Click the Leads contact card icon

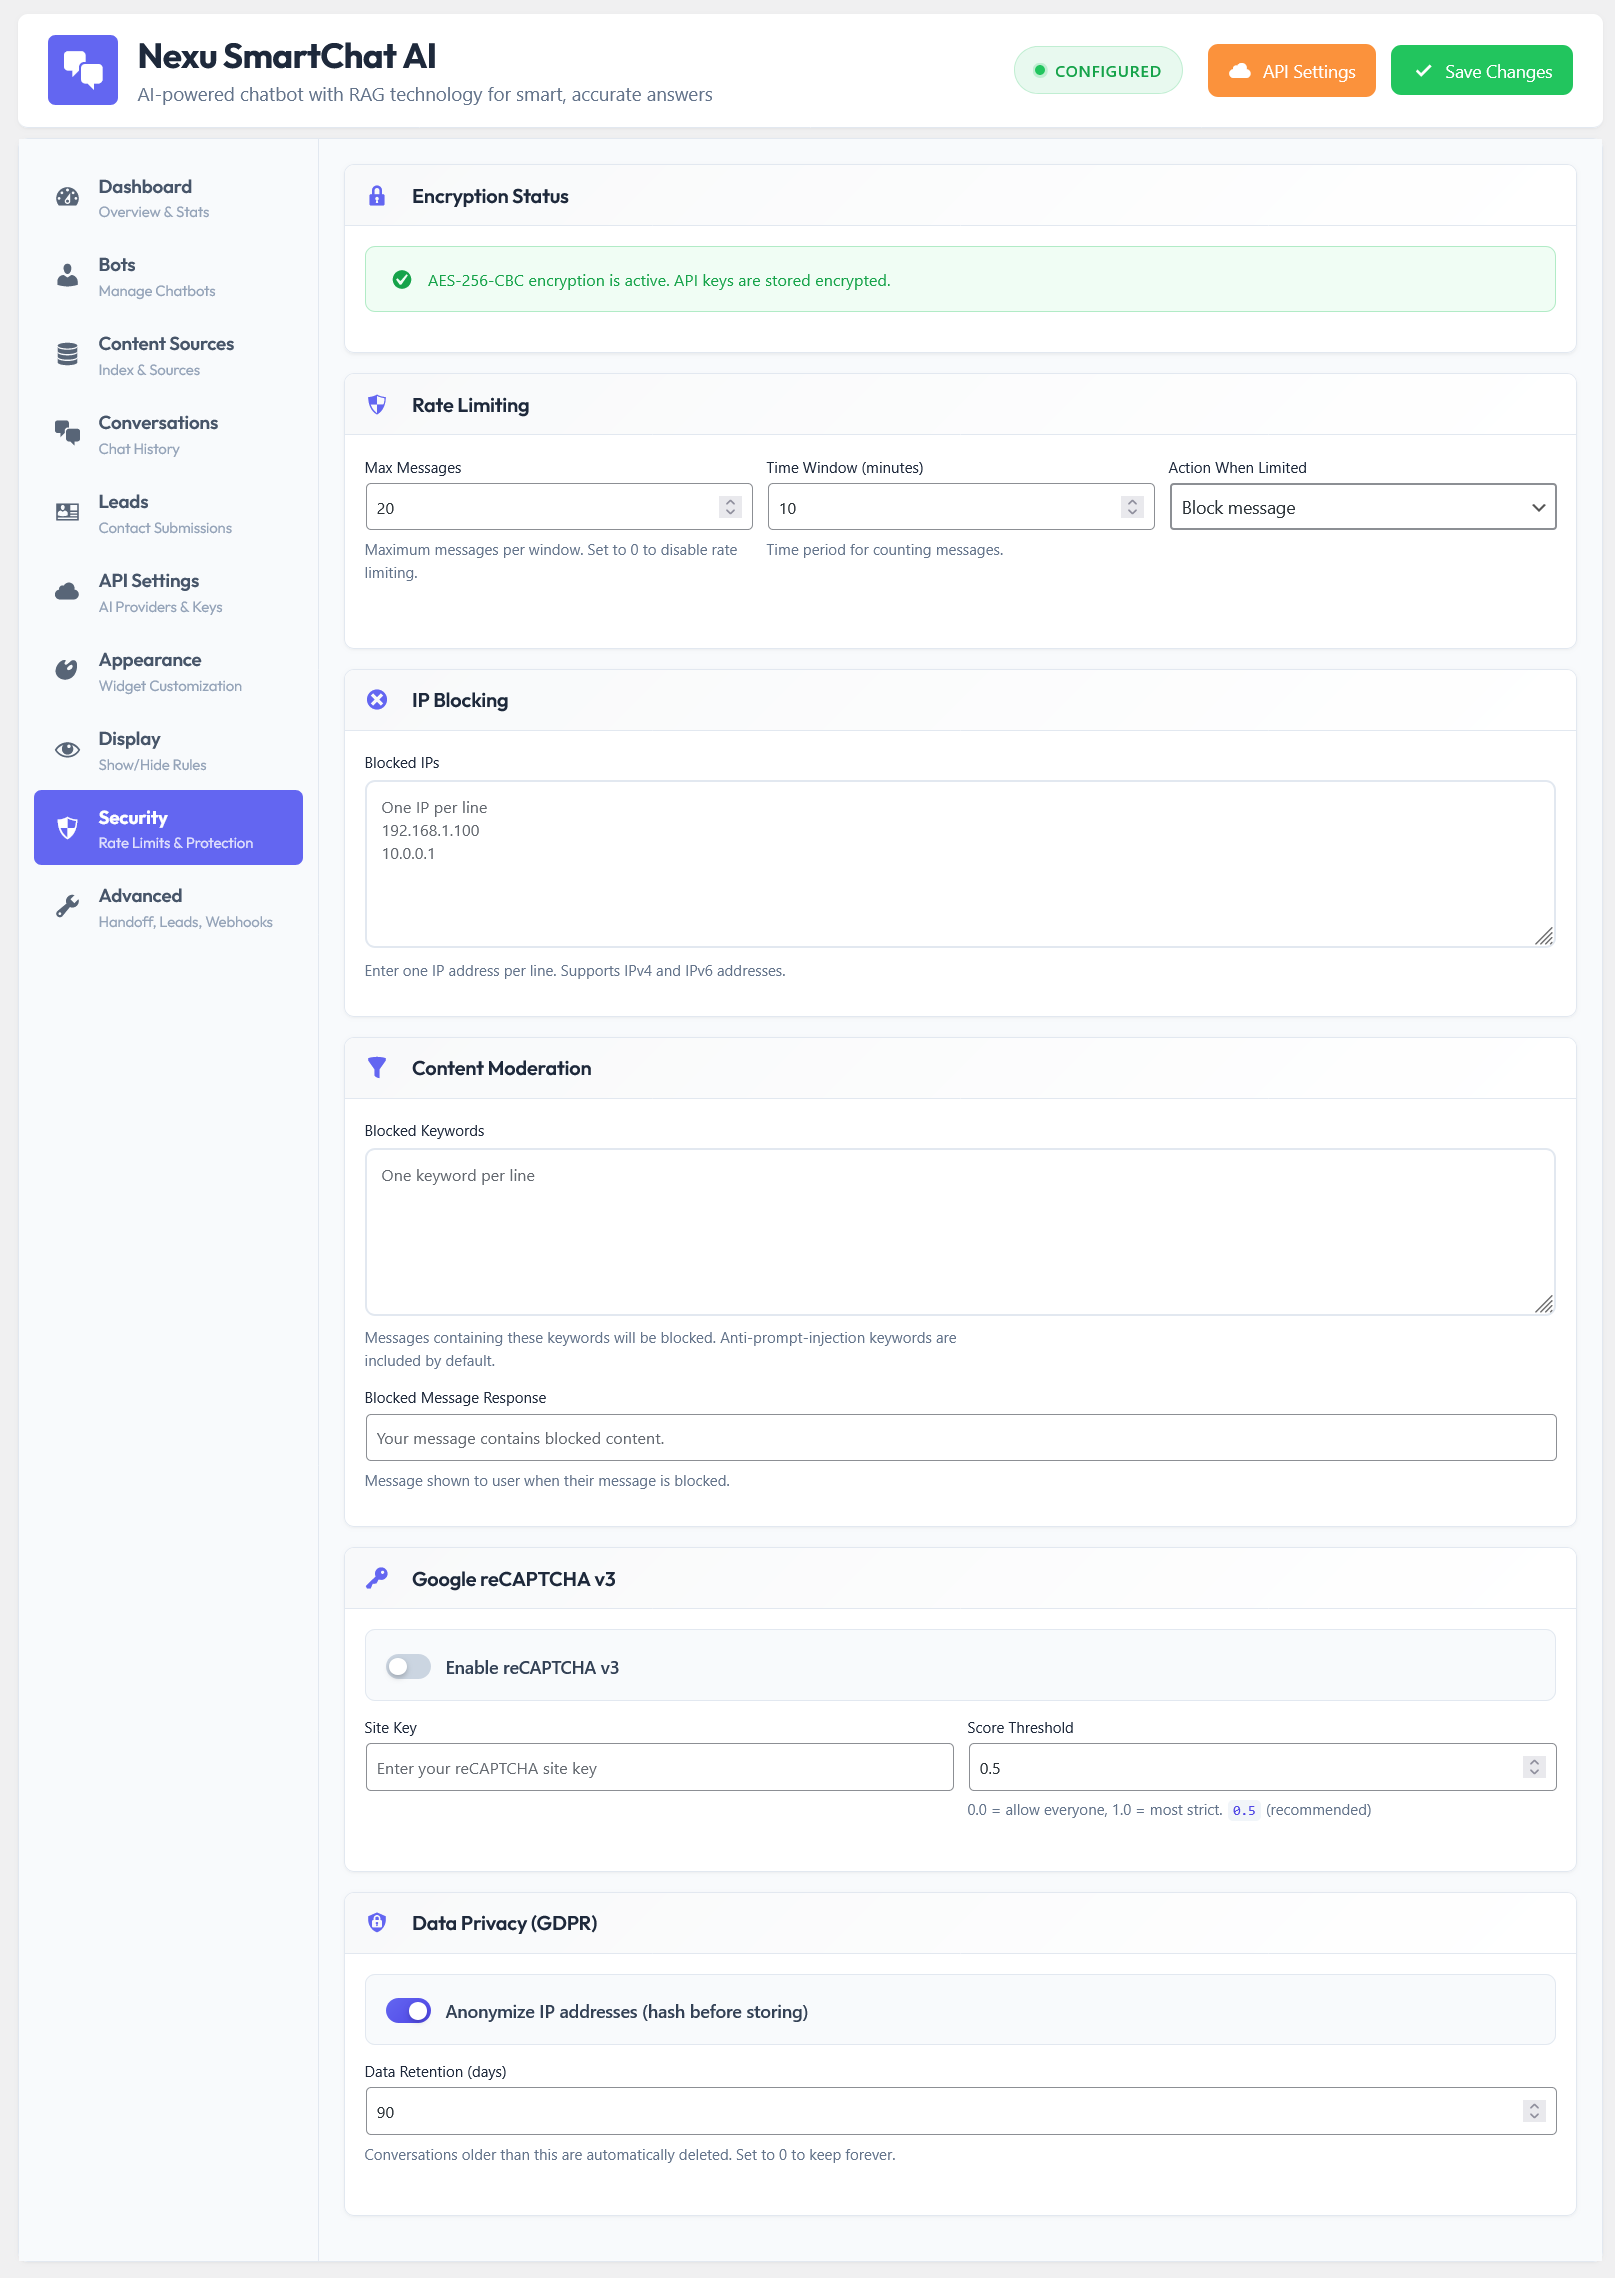click(x=67, y=512)
